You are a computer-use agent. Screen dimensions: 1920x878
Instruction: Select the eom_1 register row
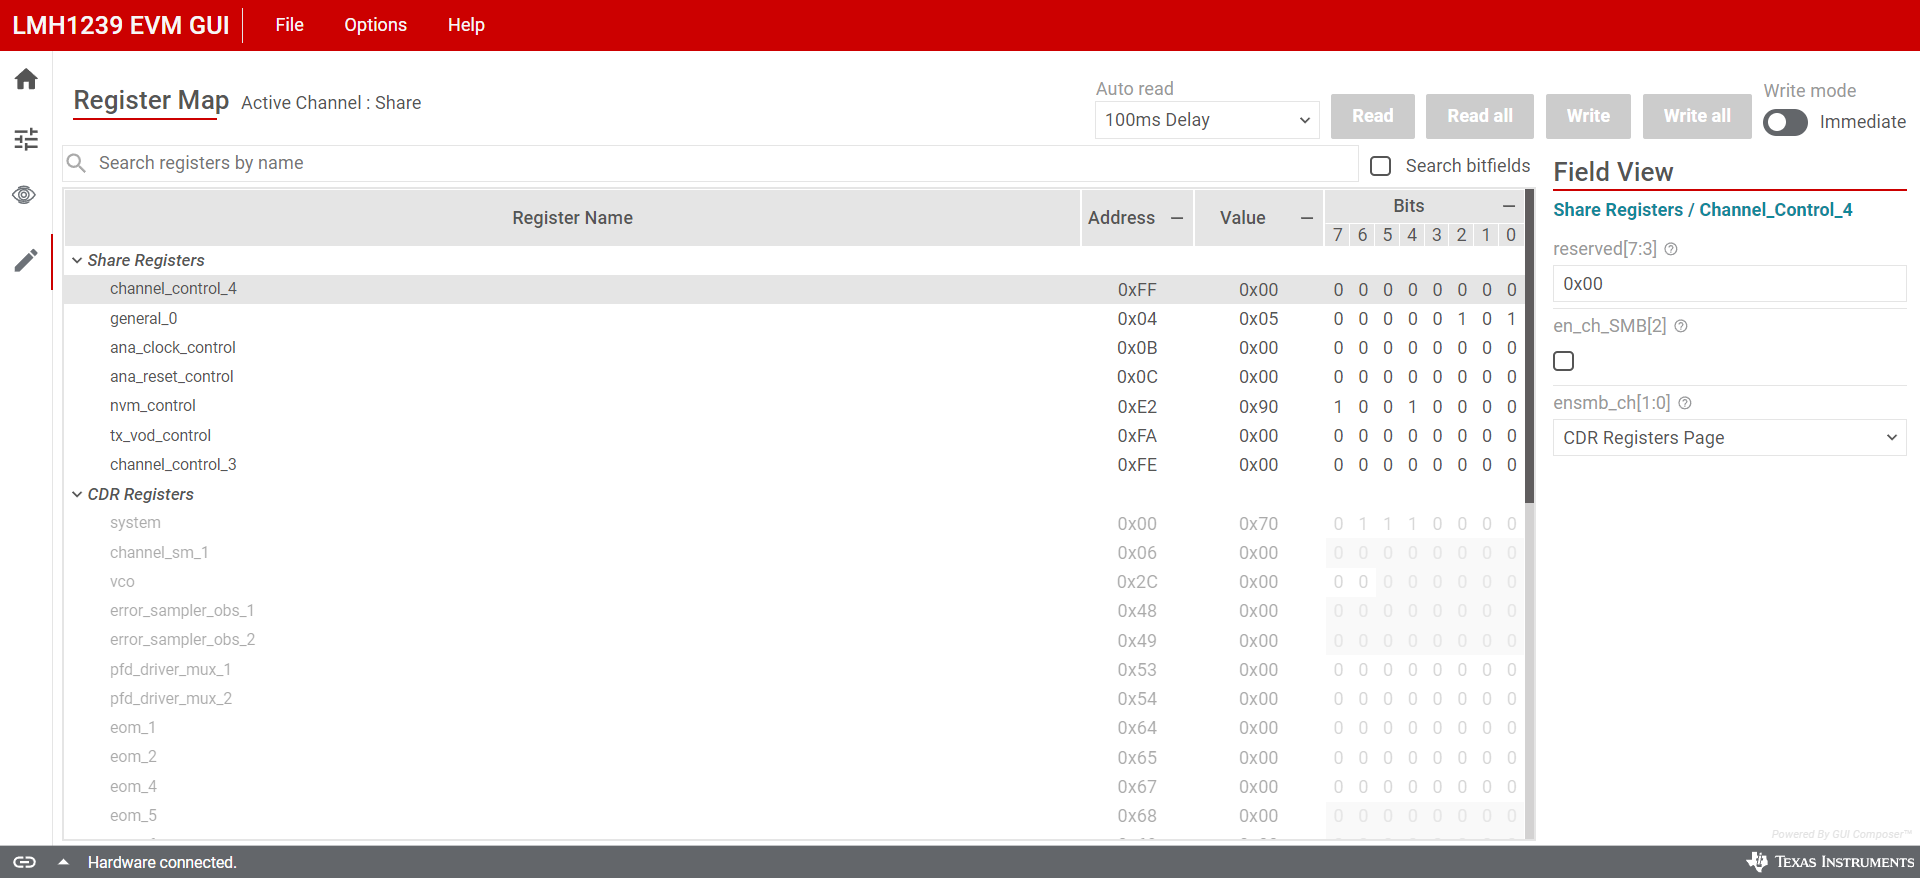click(794, 728)
